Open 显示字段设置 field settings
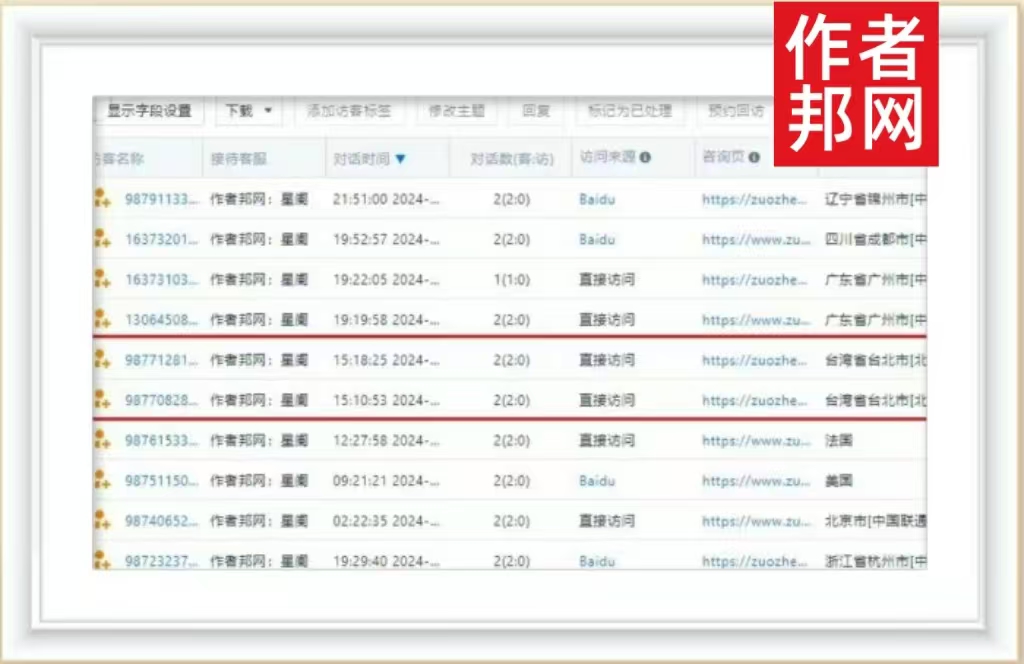 point(149,111)
